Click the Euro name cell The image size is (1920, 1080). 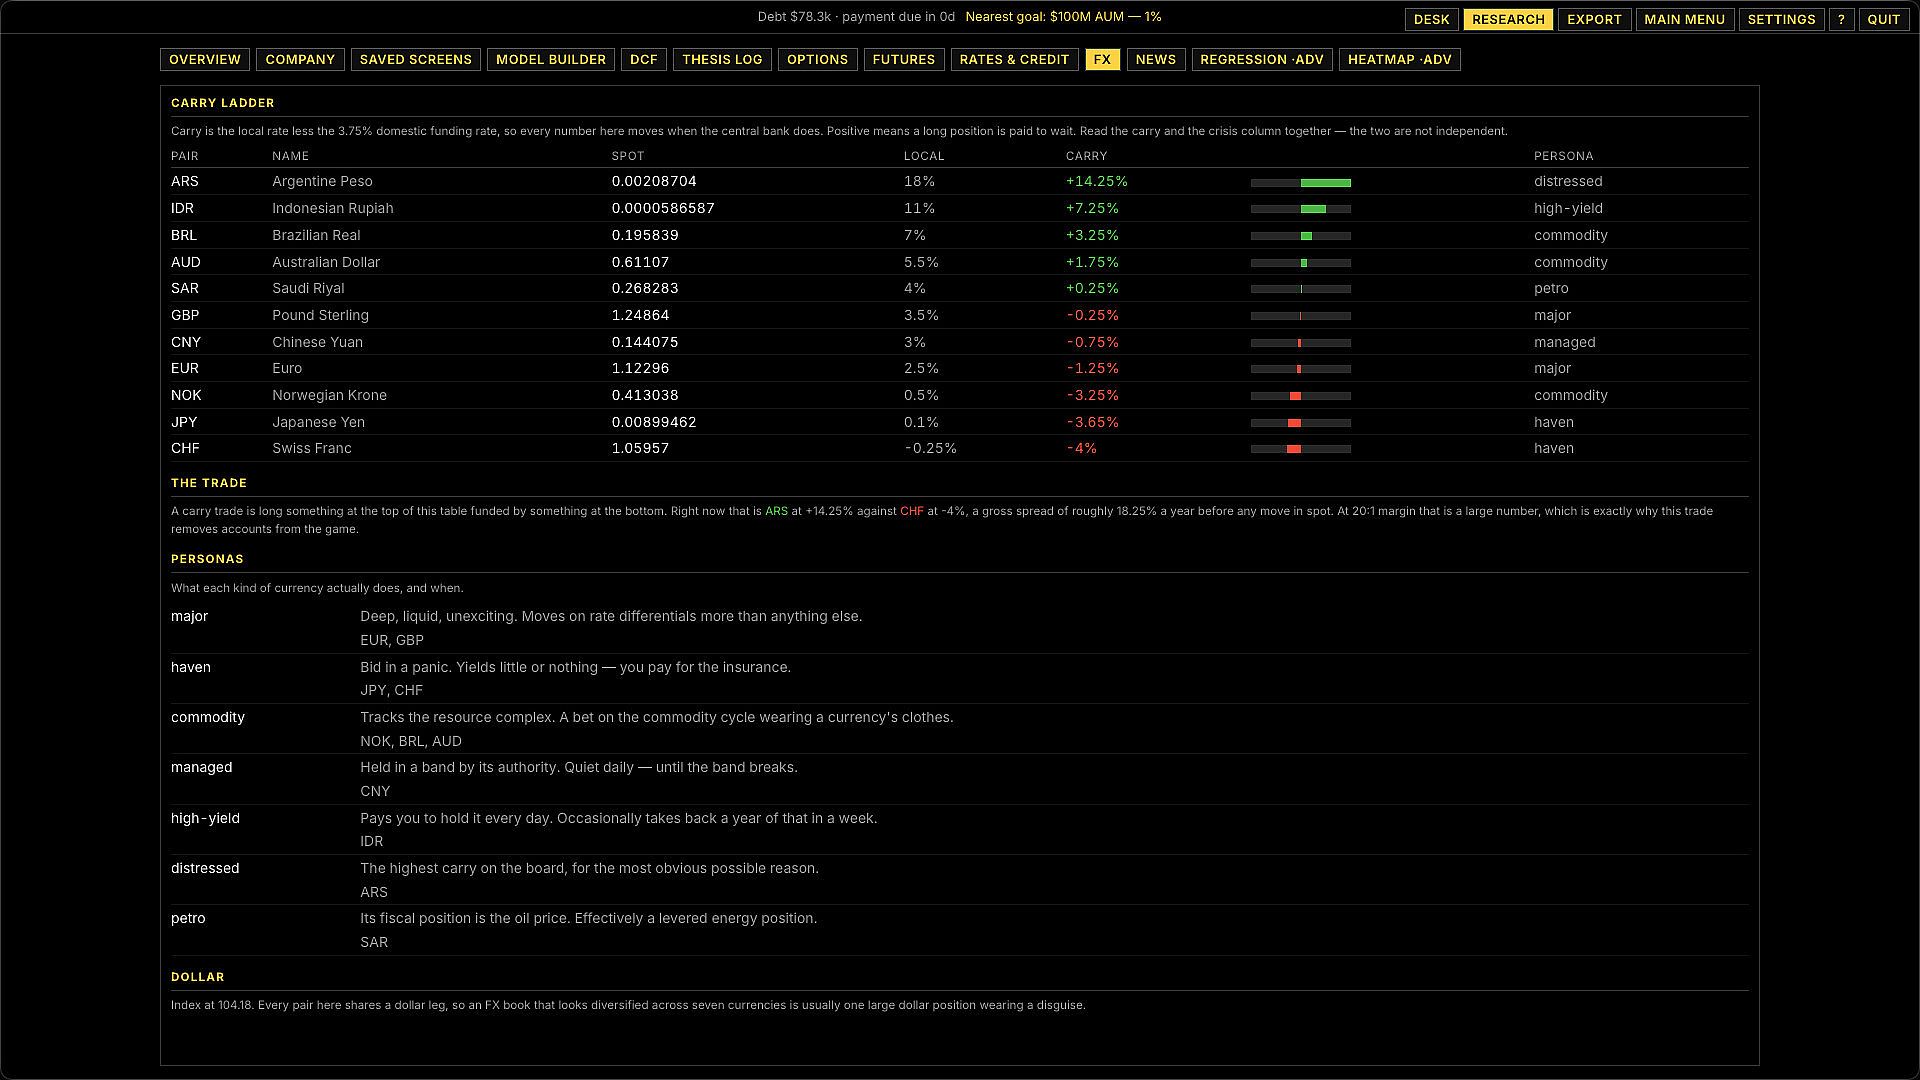287,368
